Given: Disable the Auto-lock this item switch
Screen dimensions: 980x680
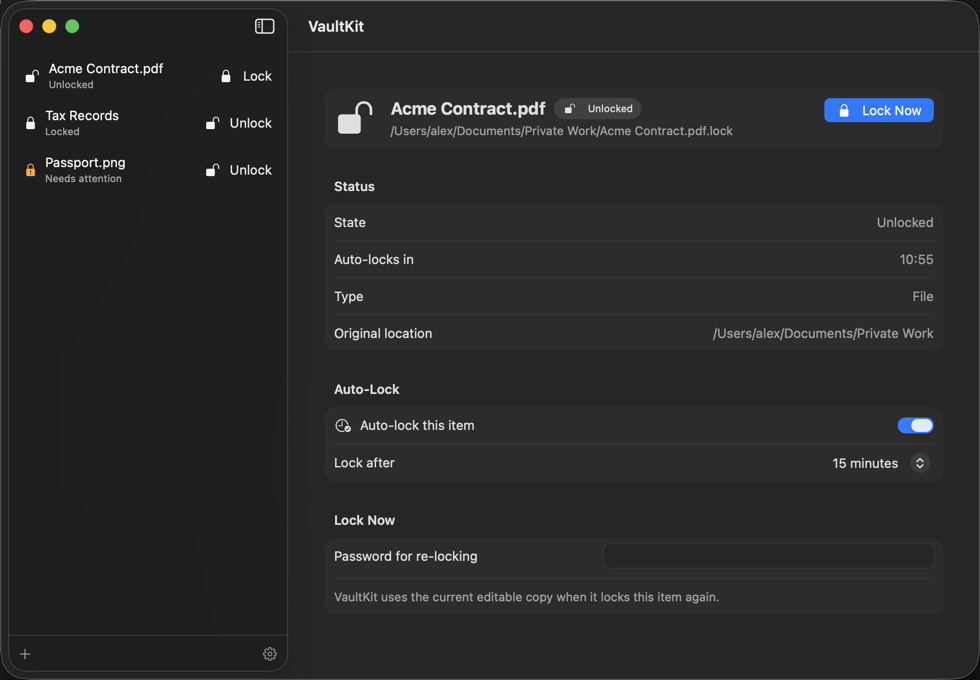Looking at the screenshot, I should coord(916,426).
